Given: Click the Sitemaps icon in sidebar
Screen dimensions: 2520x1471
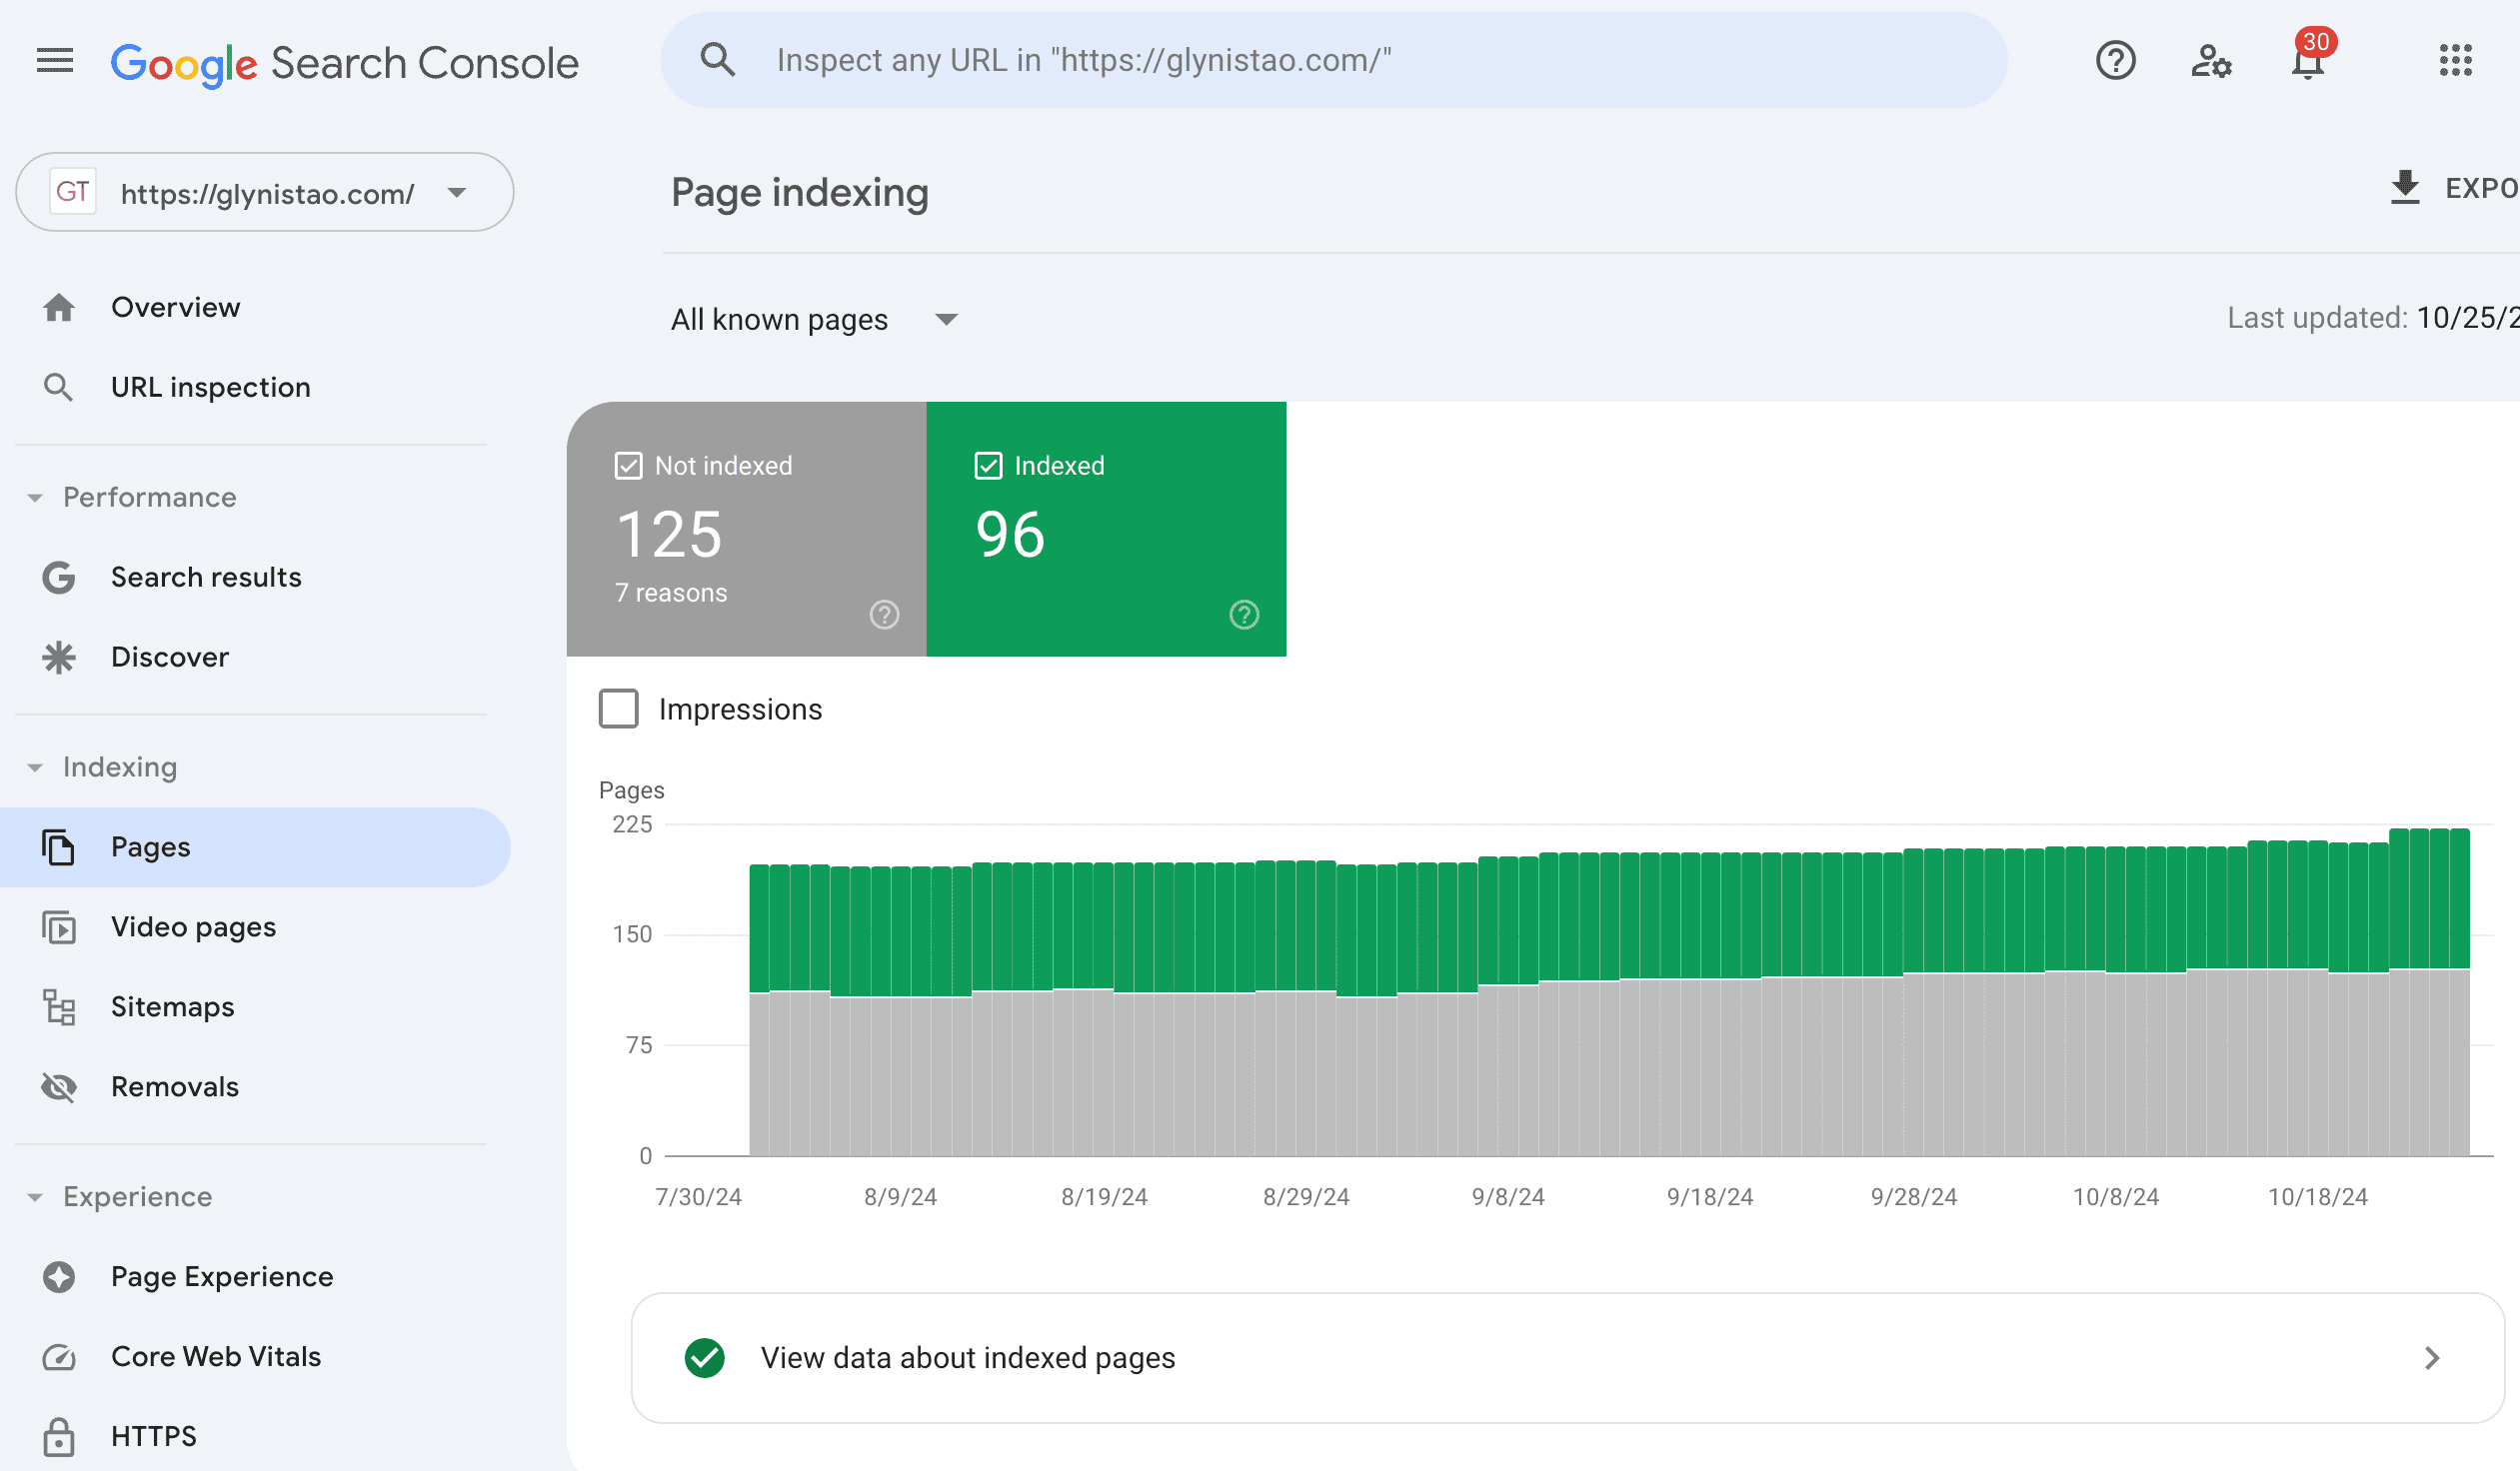Looking at the screenshot, I should pos(60,1007).
